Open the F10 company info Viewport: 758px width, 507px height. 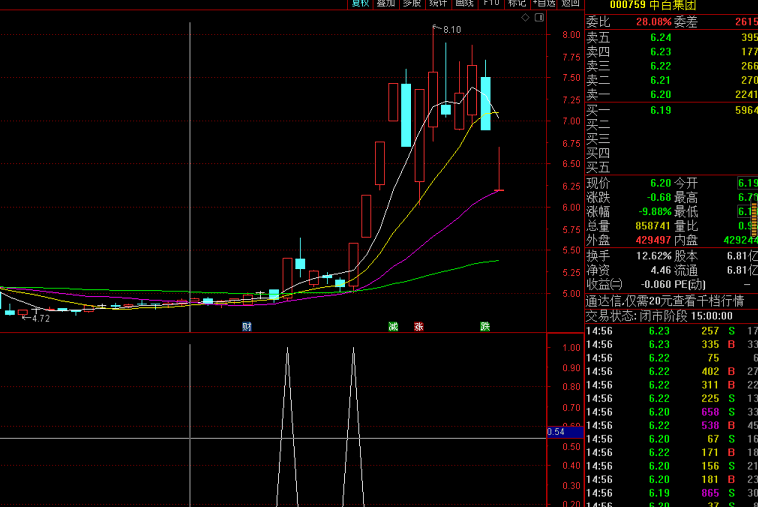pos(491,3)
